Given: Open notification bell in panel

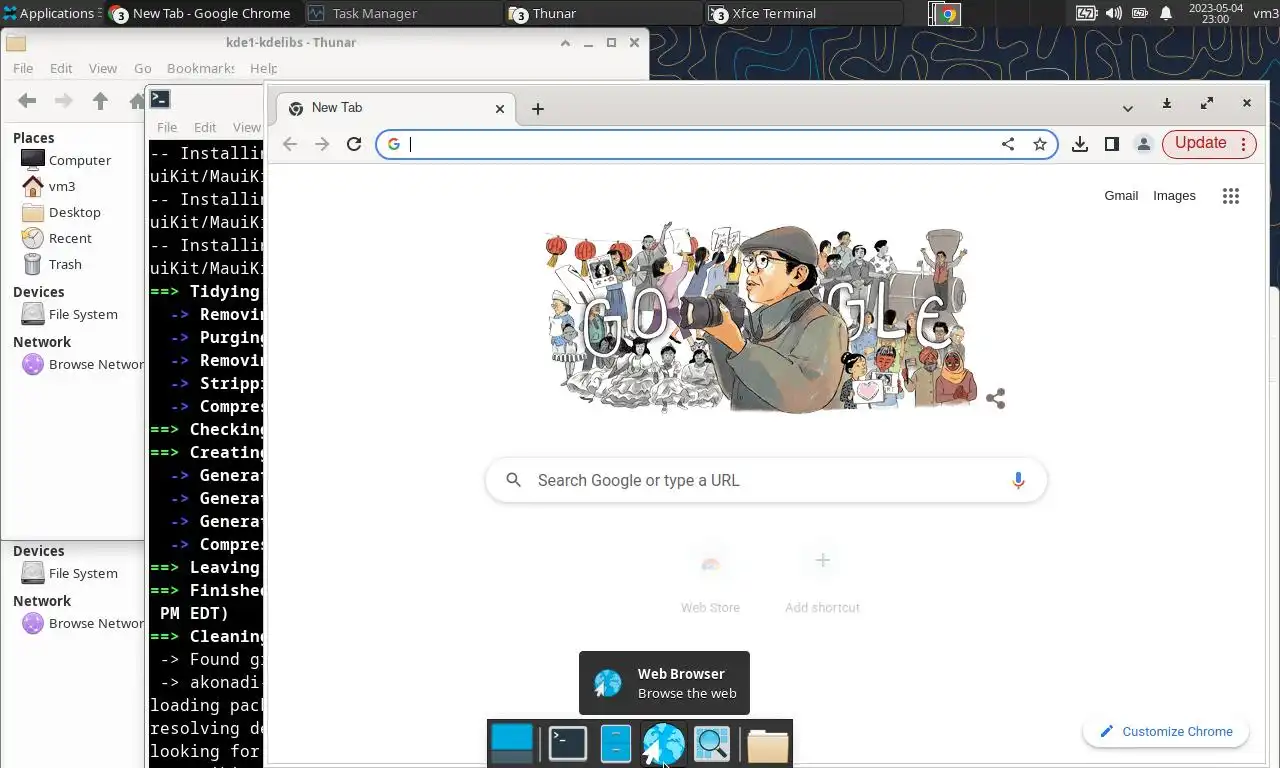Looking at the screenshot, I should click(x=1166, y=13).
